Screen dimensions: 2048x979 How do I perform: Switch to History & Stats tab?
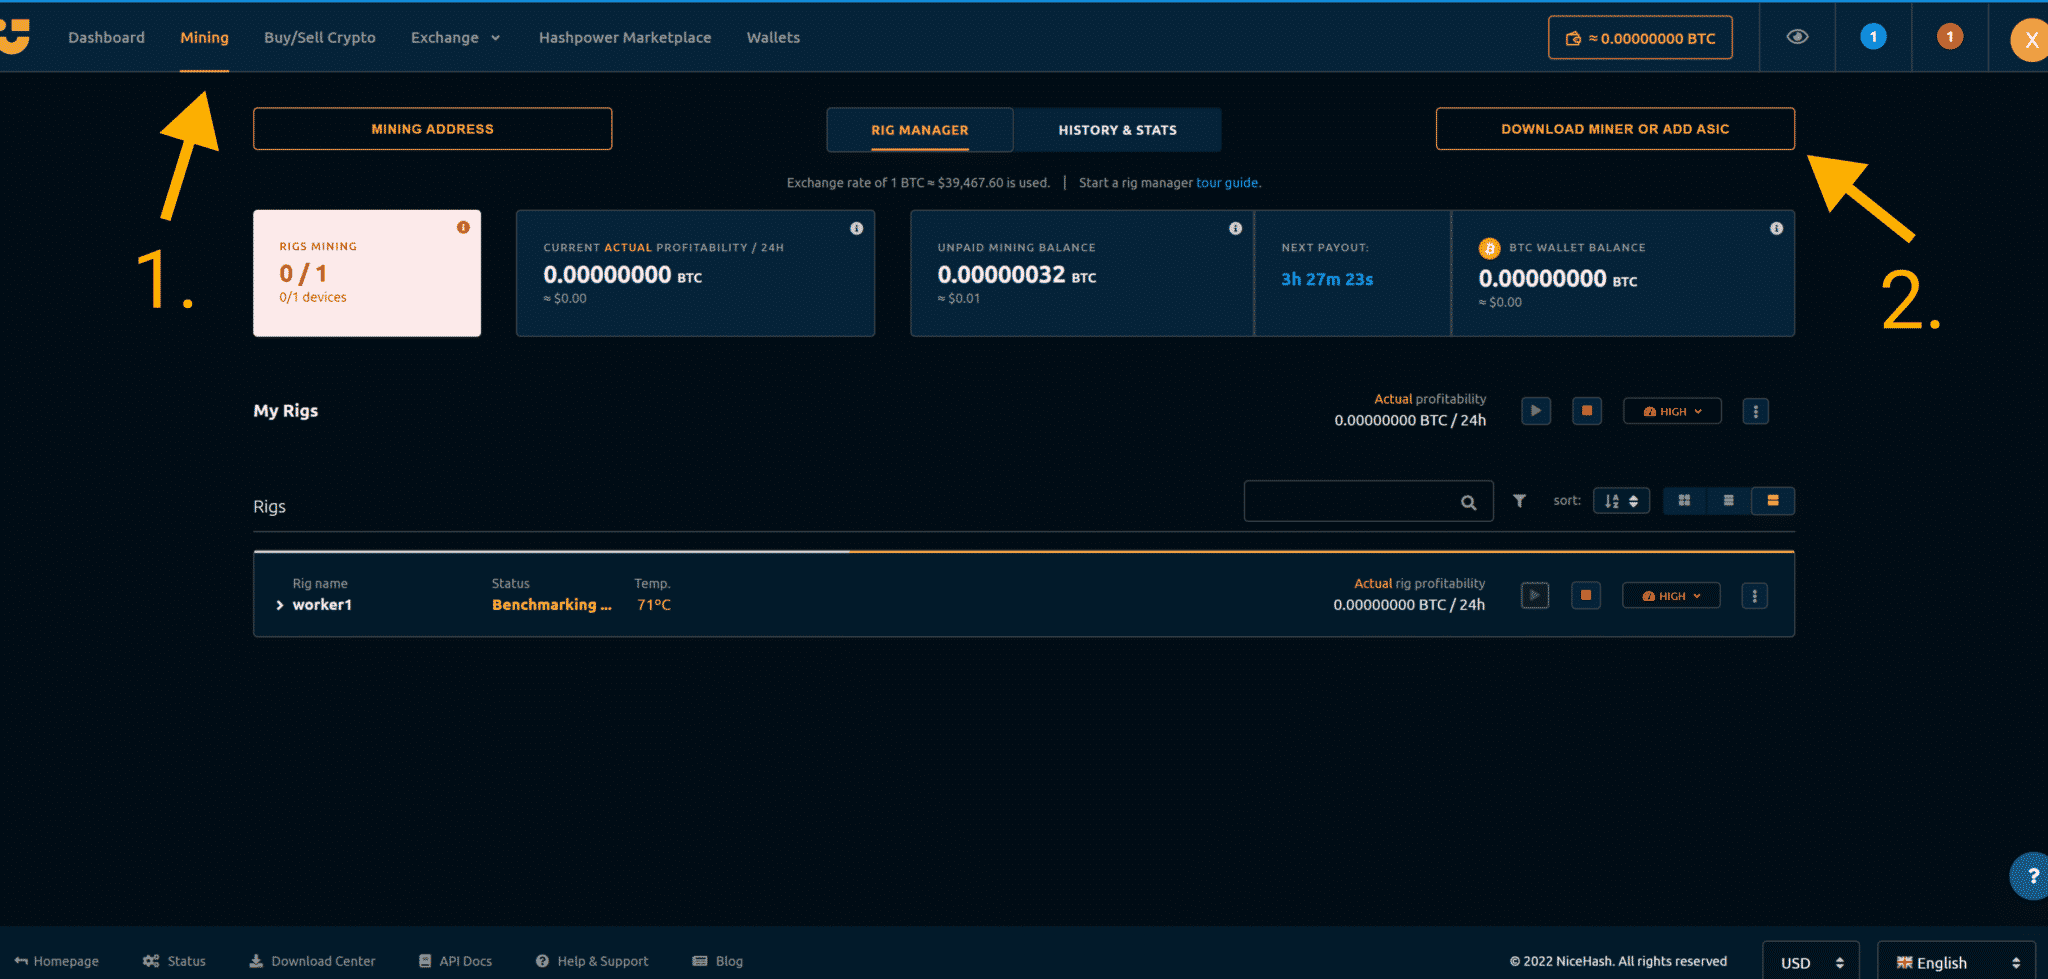1117,130
